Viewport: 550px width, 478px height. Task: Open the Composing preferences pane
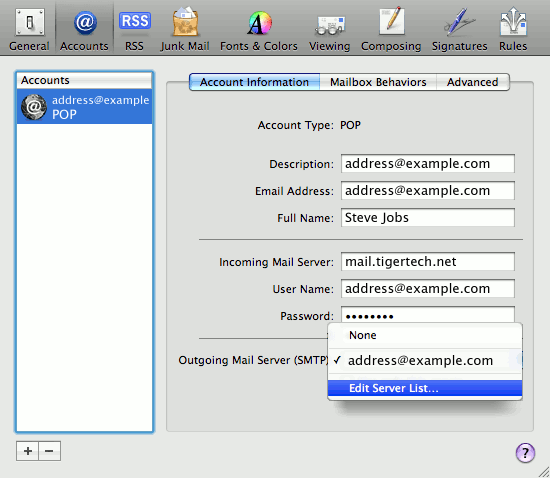coord(391,30)
